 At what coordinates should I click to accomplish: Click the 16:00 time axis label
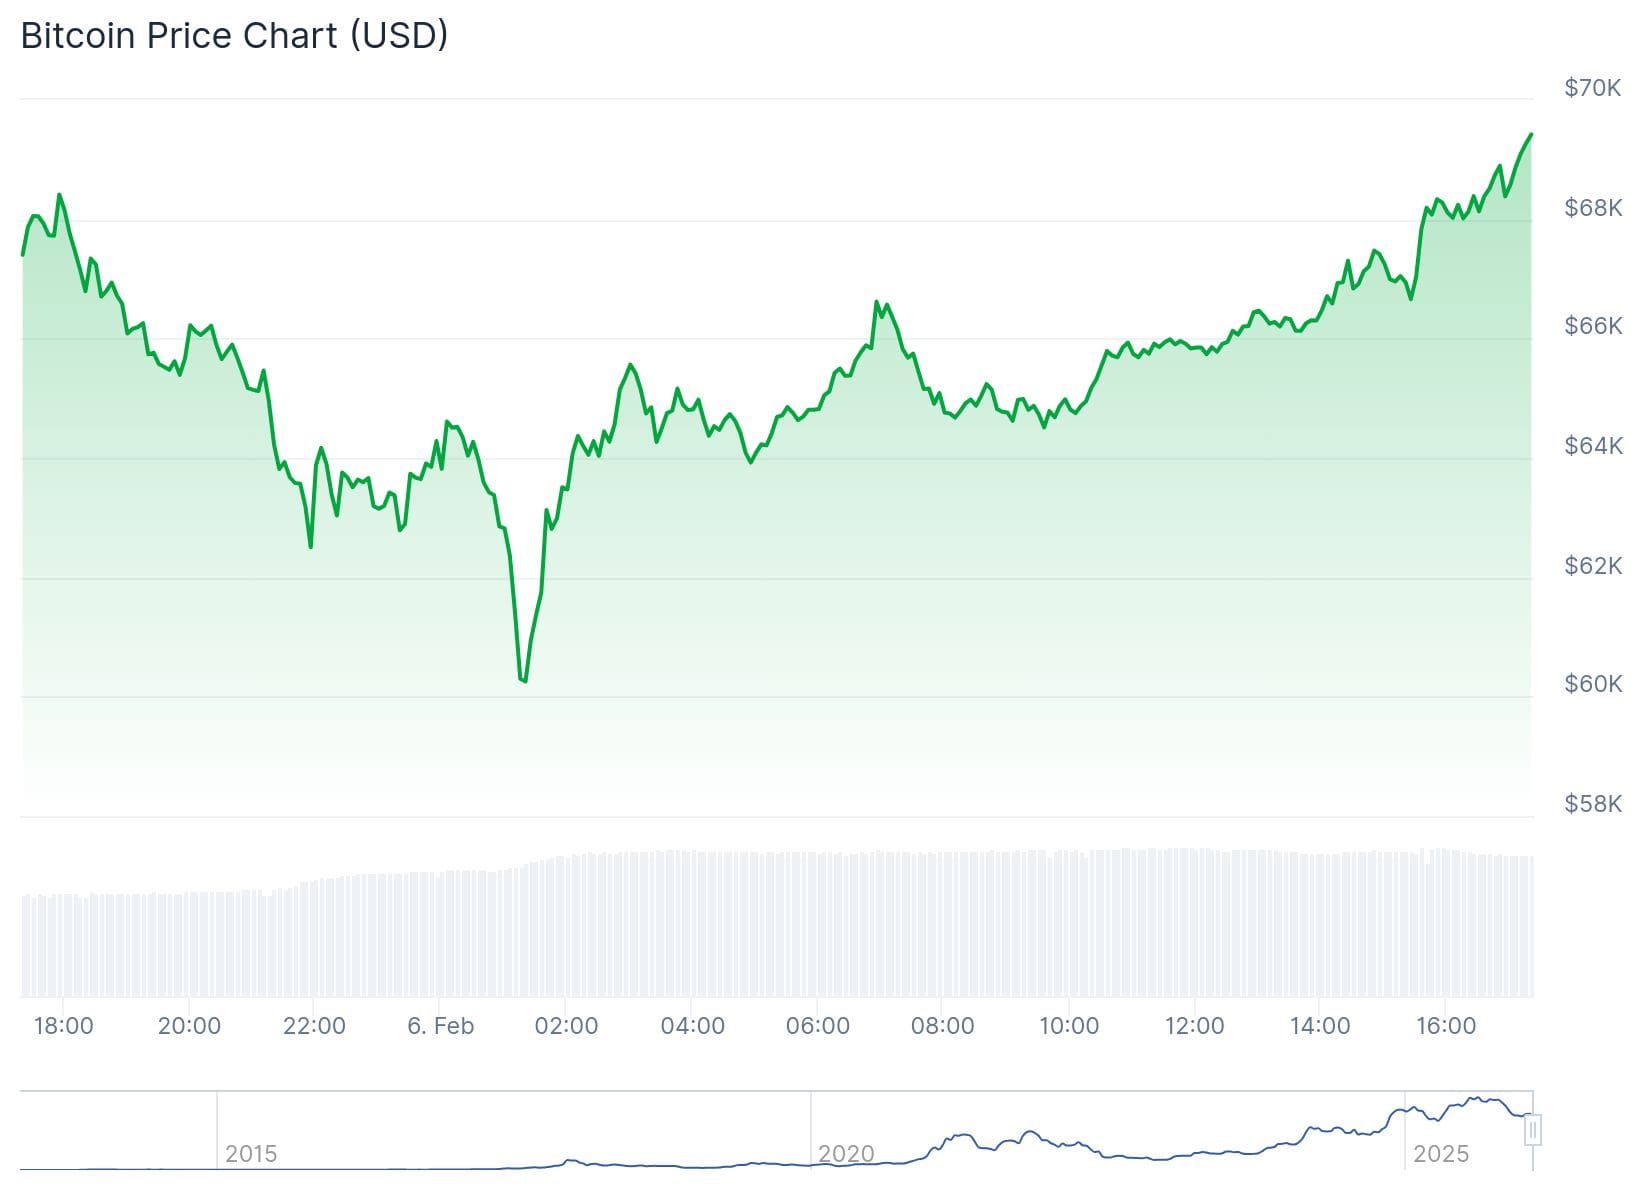1446,1026
